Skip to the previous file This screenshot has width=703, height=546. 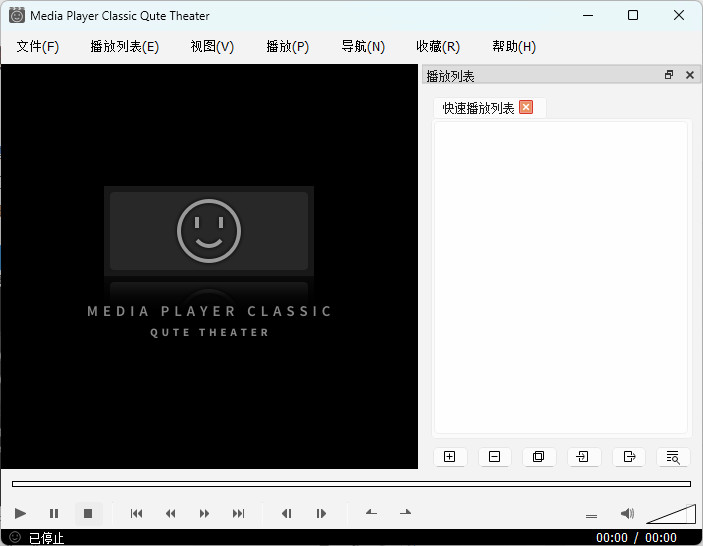point(136,513)
